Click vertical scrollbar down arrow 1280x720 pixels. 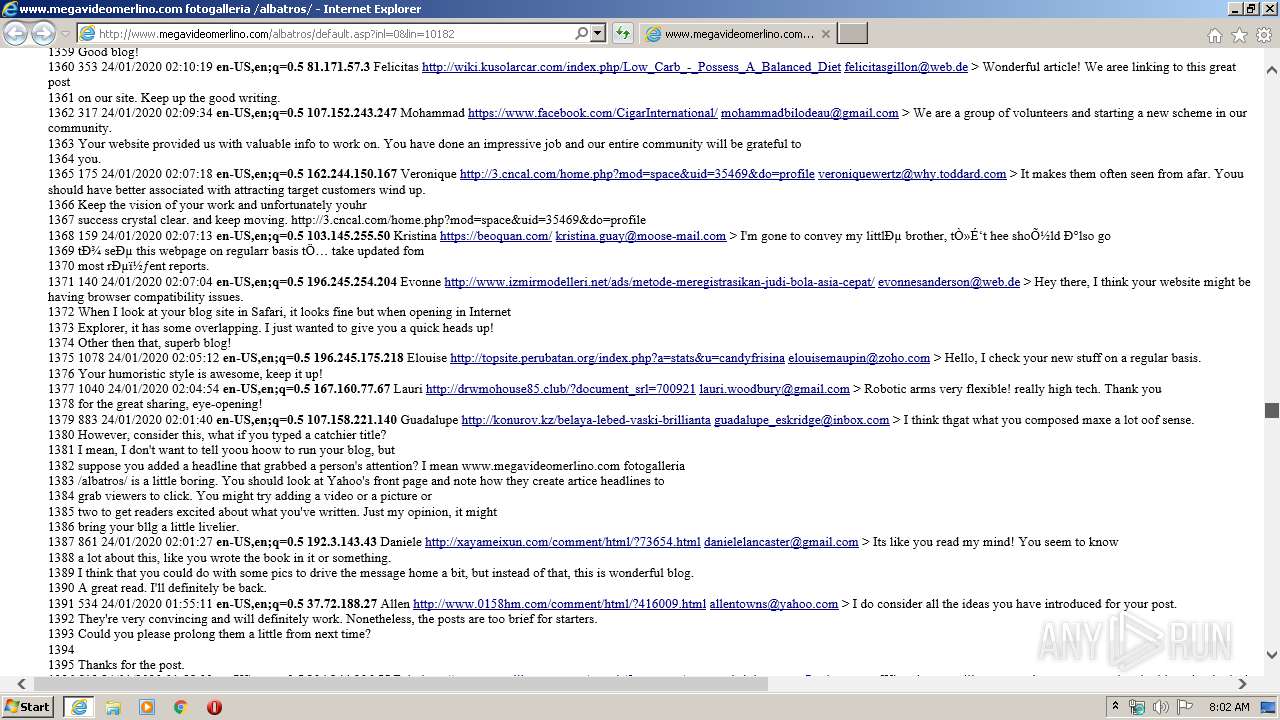click(1272, 655)
